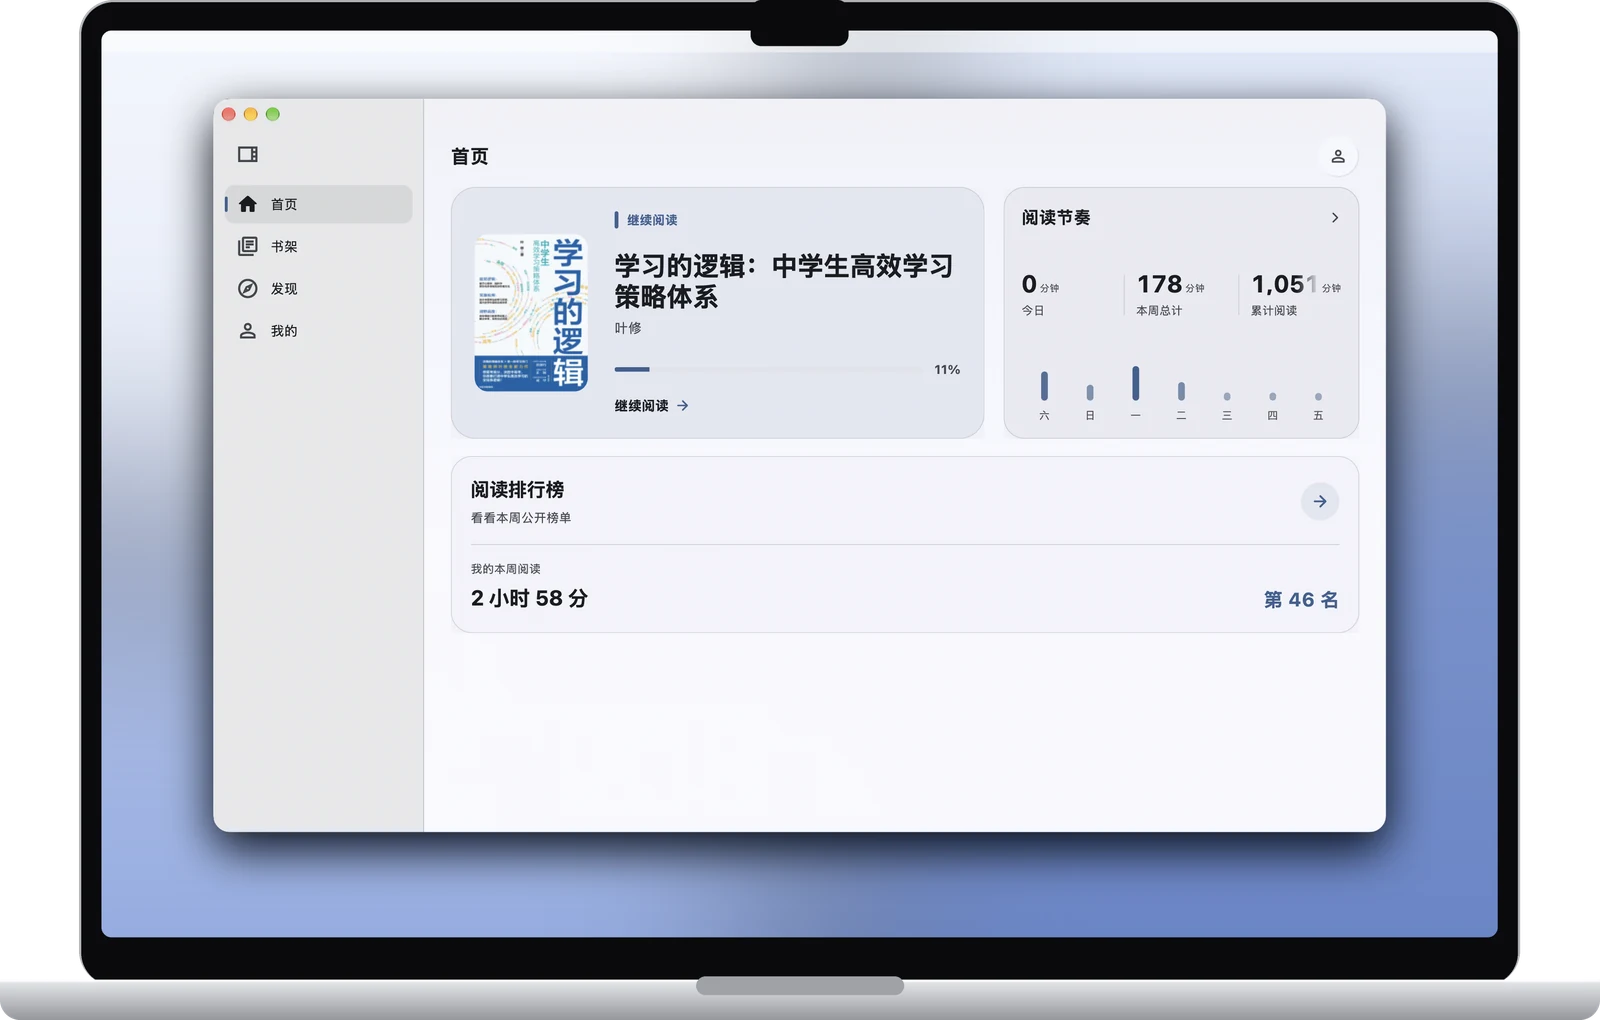Open the profile avatar button top right
Viewport: 1600px width, 1020px height.
[x=1338, y=156]
